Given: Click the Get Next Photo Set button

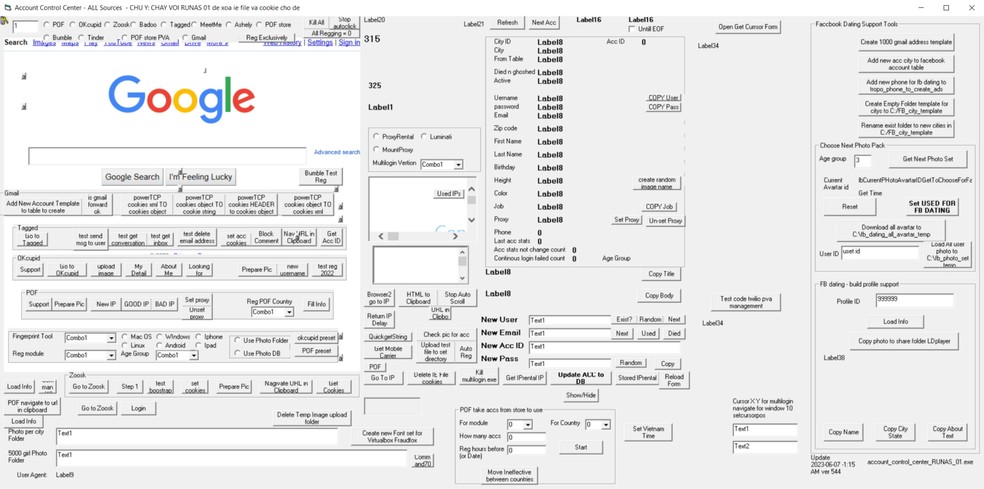Looking at the screenshot, I should click(927, 159).
